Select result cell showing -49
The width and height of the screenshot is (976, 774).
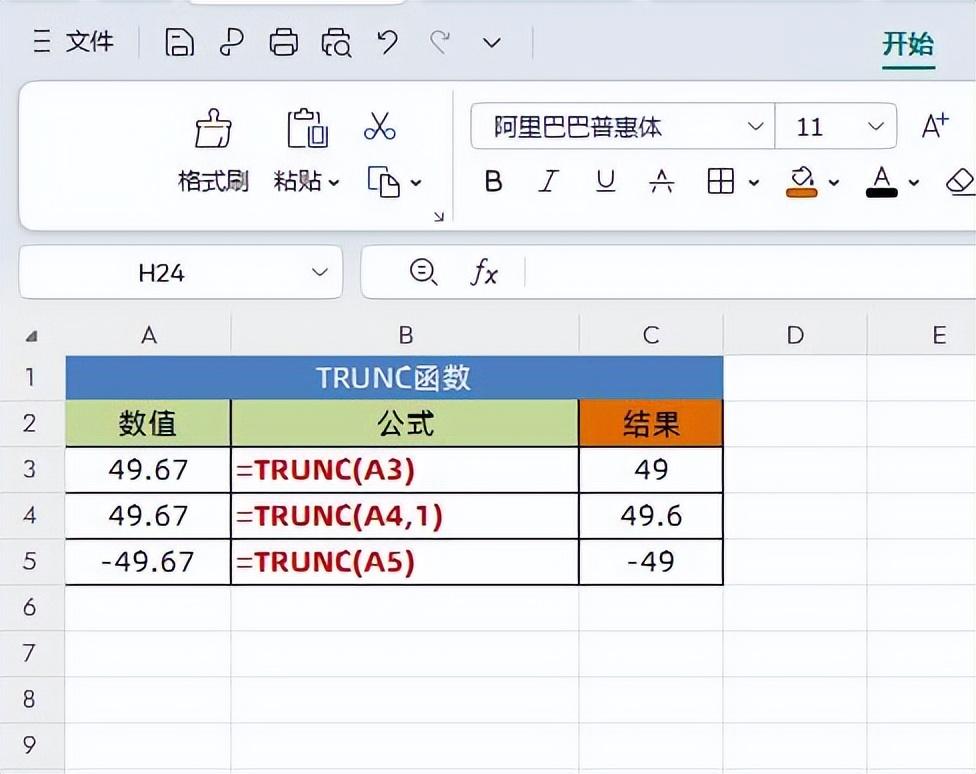(x=651, y=562)
